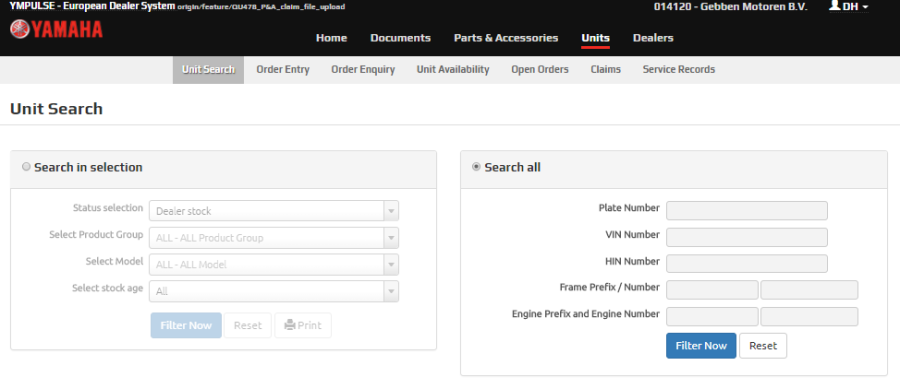The width and height of the screenshot is (900, 389).
Task: Go to the Open Orders tab
Action: tap(540, 69)
